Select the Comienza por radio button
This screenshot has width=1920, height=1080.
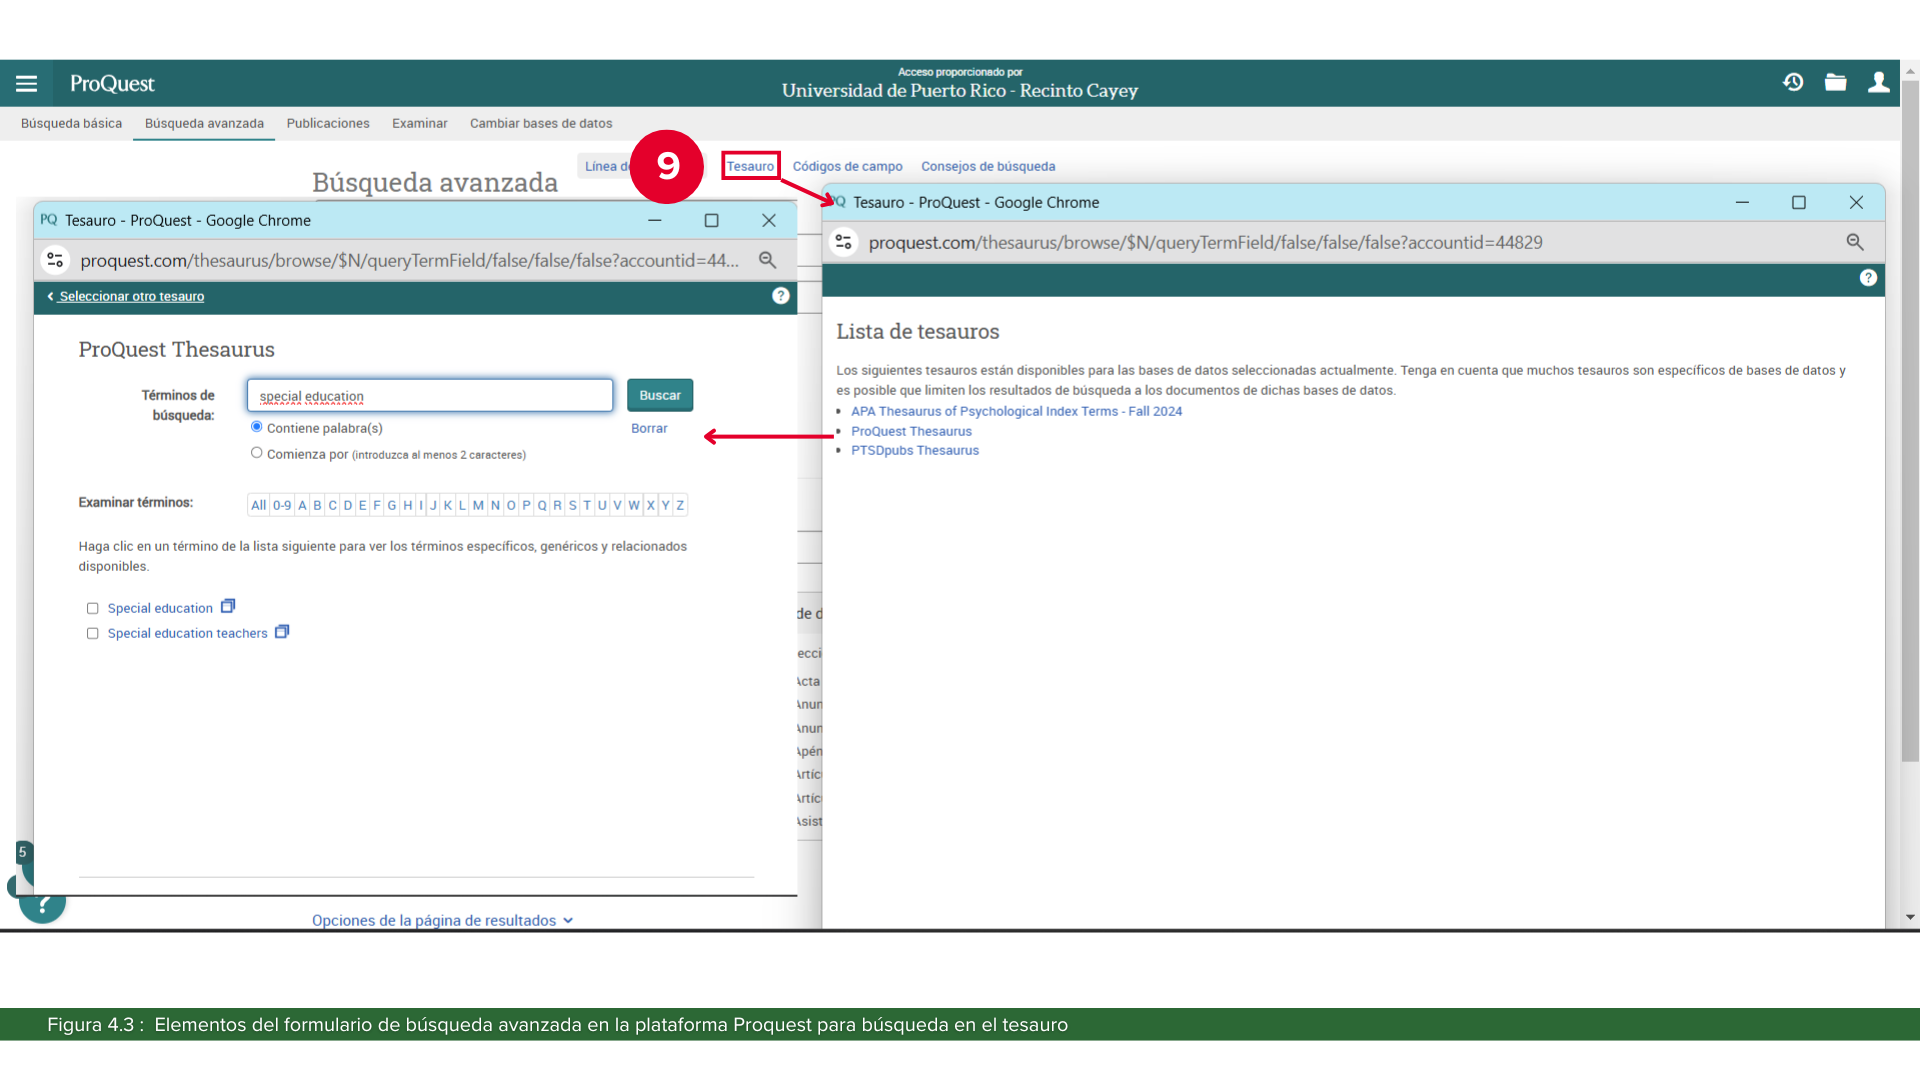click(257, 453)
